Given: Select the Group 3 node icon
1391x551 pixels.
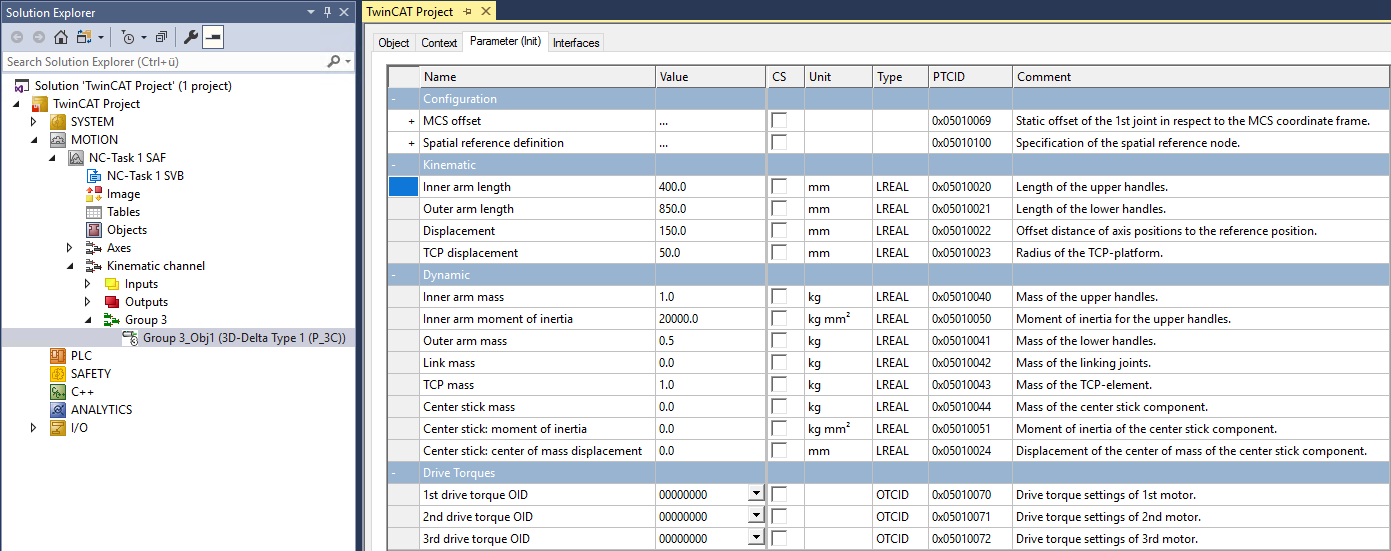Looking at the screenshot, I should (112, 320).
